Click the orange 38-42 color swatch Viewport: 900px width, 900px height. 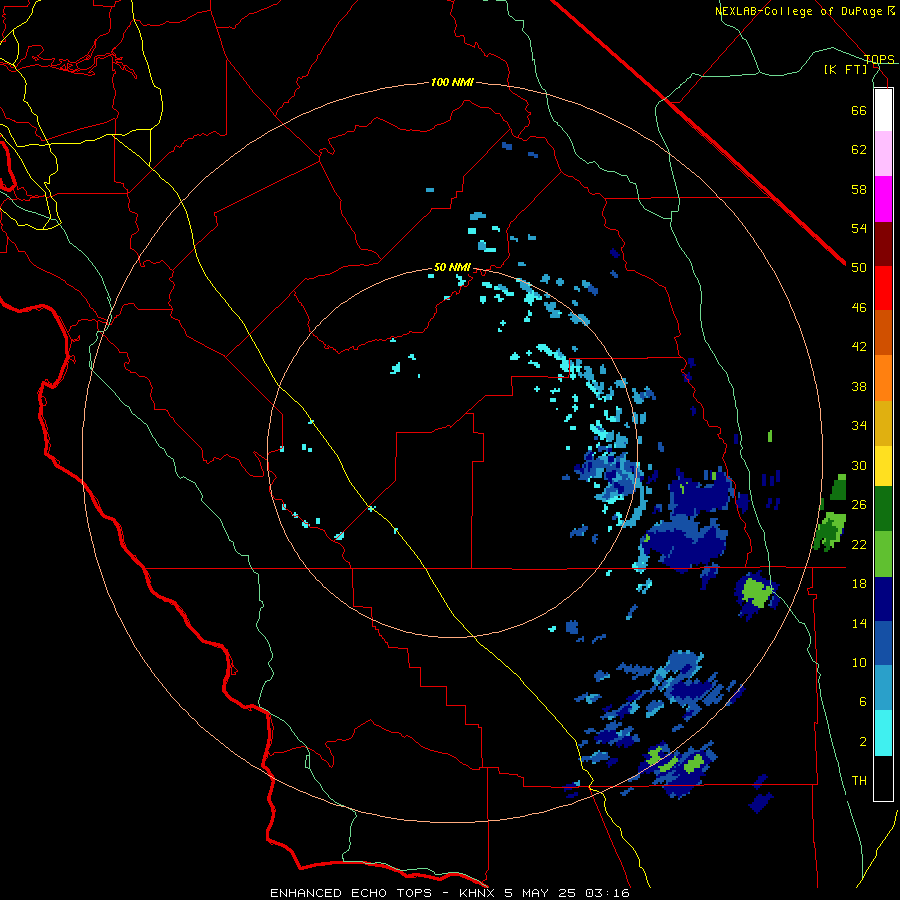(883, 378)
